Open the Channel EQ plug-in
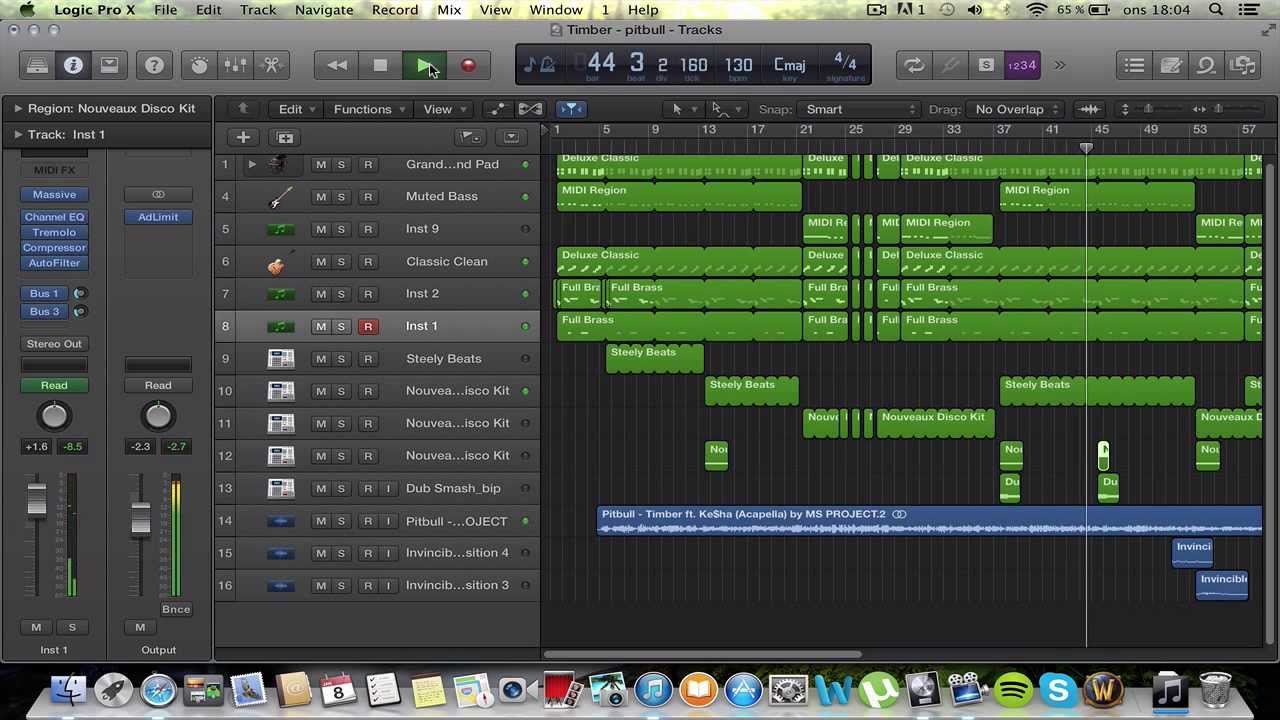The image size is (1280, 720). [54, 217]
